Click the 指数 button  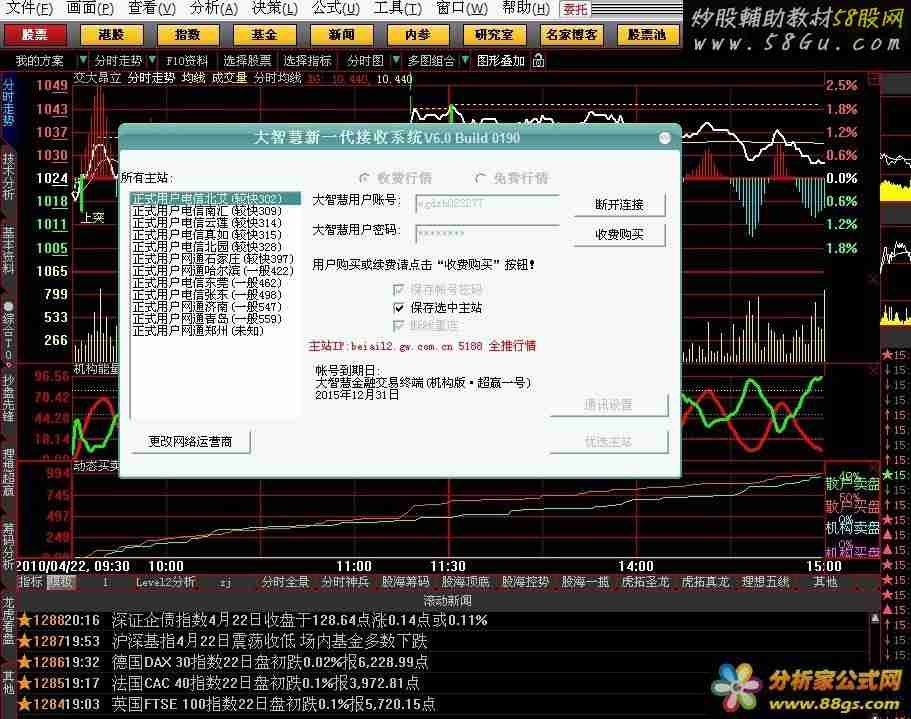(x=188, y=35)
